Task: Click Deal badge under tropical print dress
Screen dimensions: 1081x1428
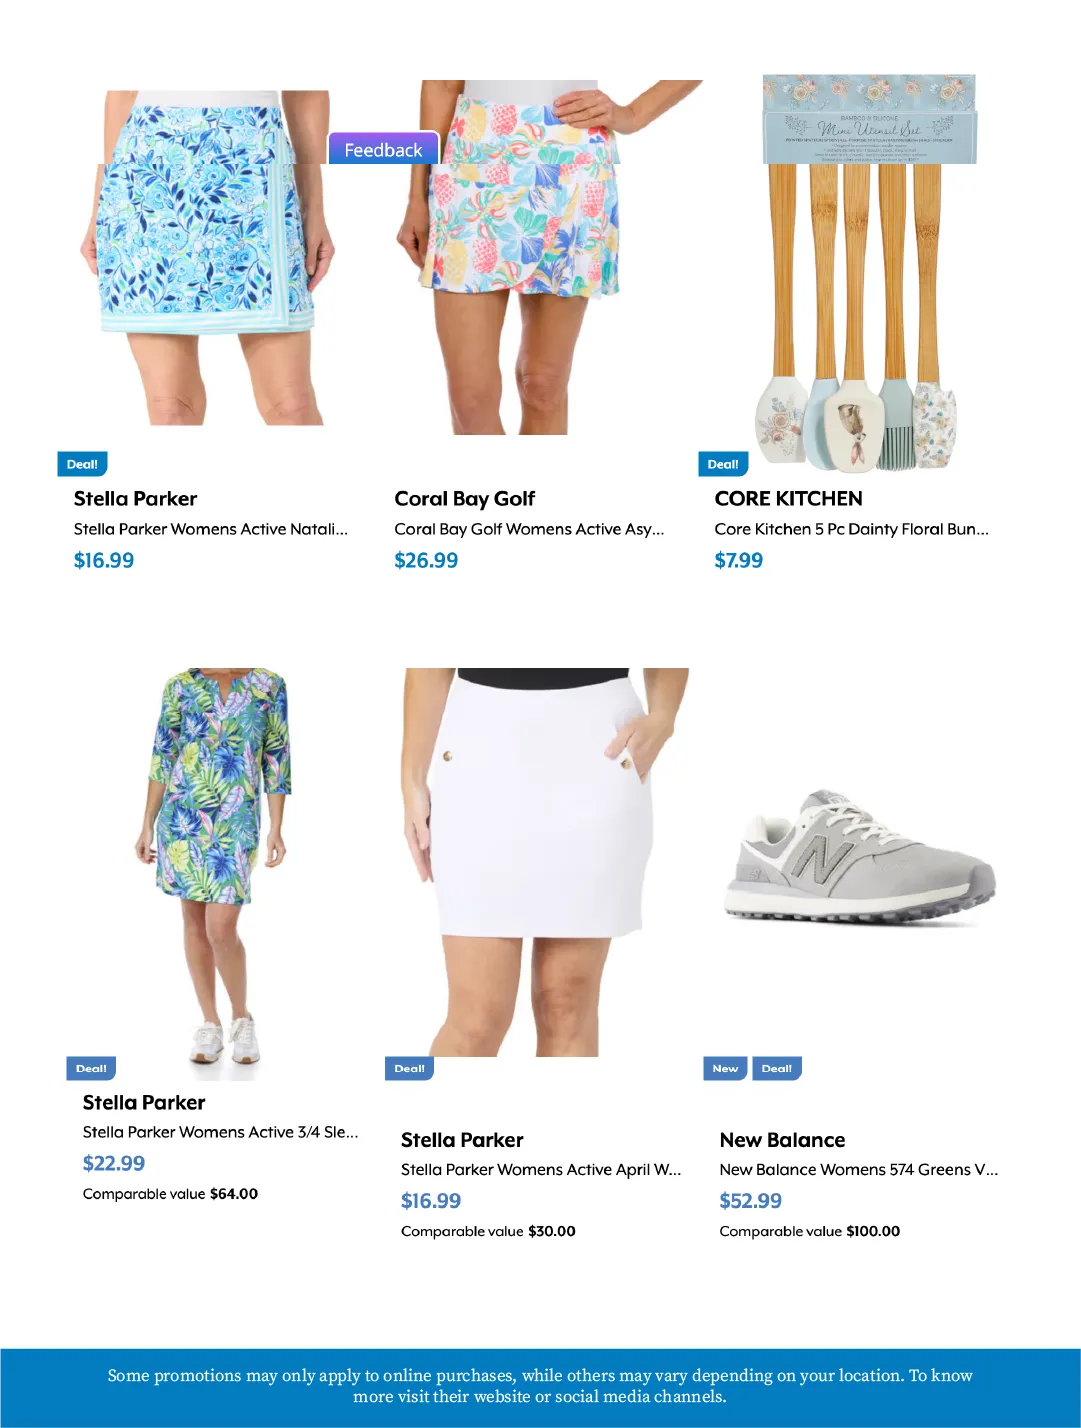Action: click(x=91, y=1068)
